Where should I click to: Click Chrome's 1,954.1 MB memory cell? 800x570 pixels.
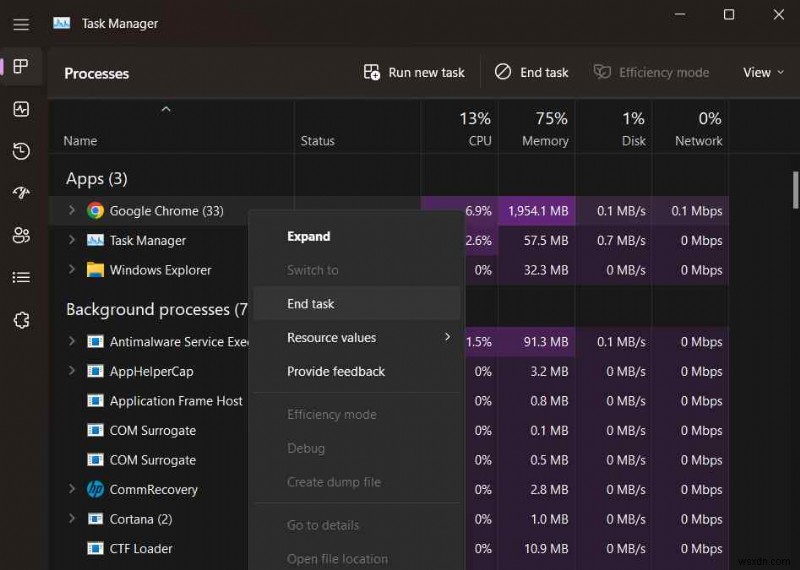(537, 211)
